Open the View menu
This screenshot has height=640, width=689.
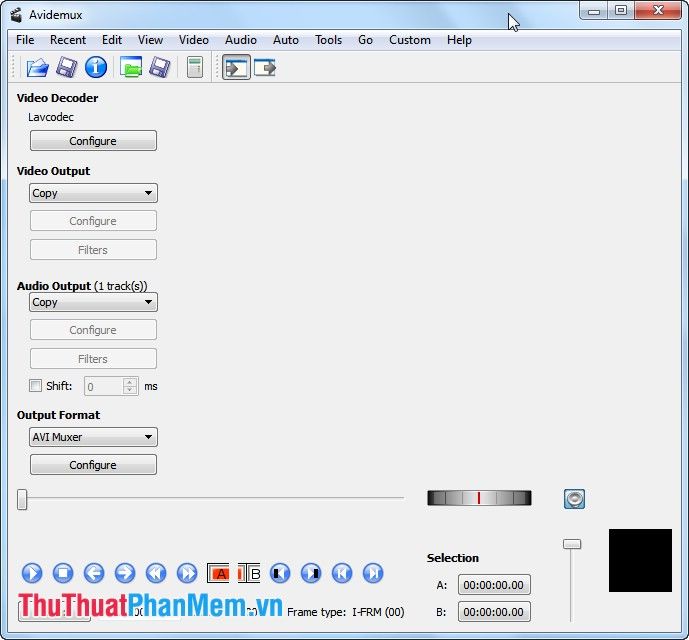pyautogui.click(x=150, y=40)
